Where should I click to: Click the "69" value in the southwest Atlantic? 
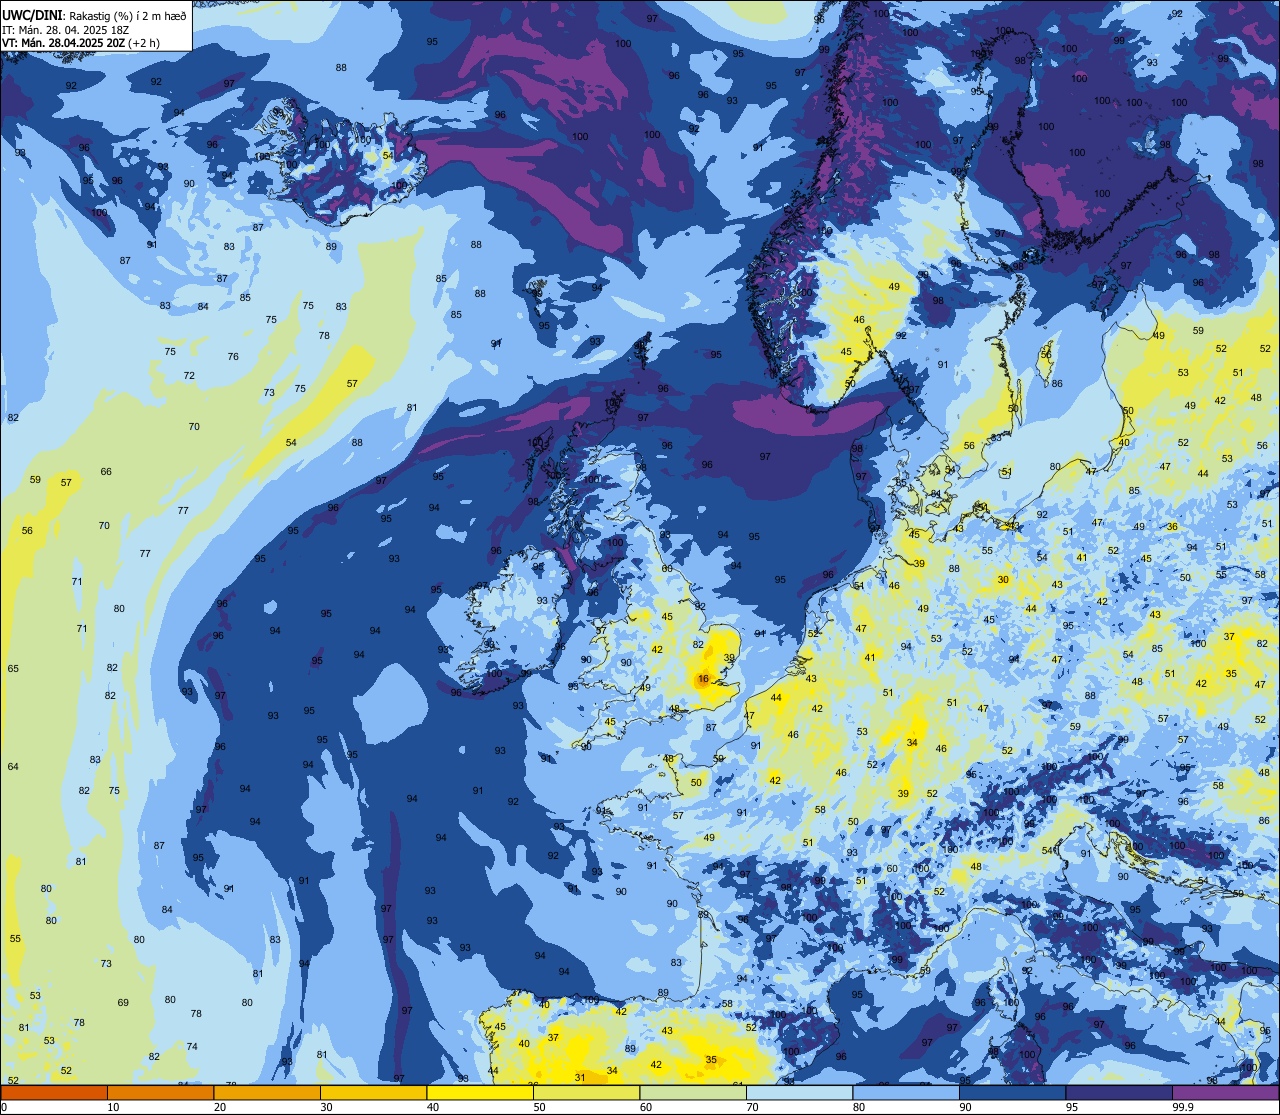(123, 1002)
